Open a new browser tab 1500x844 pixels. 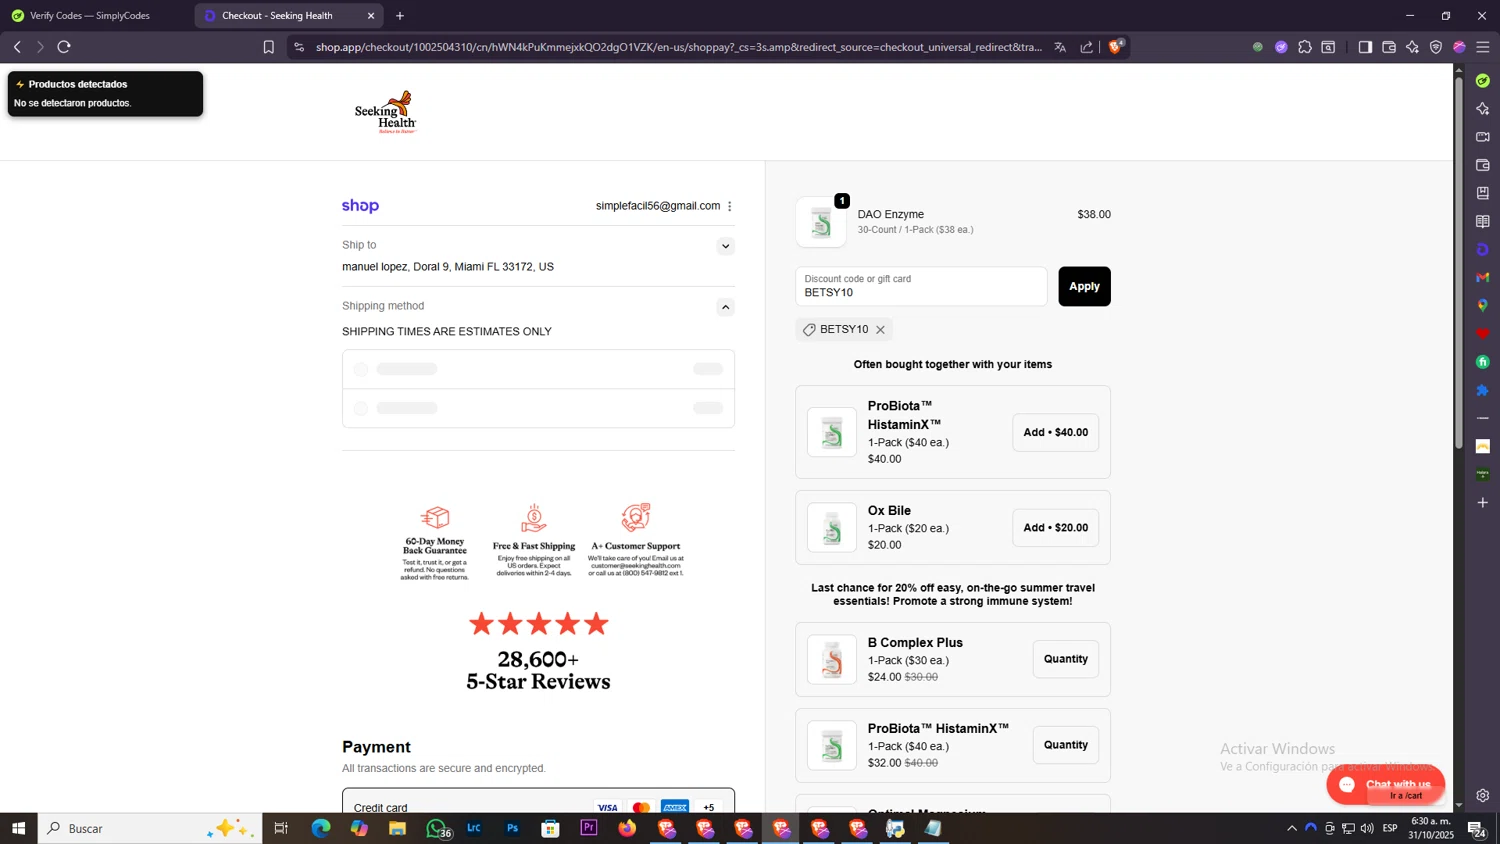click(x=400, y=16)
